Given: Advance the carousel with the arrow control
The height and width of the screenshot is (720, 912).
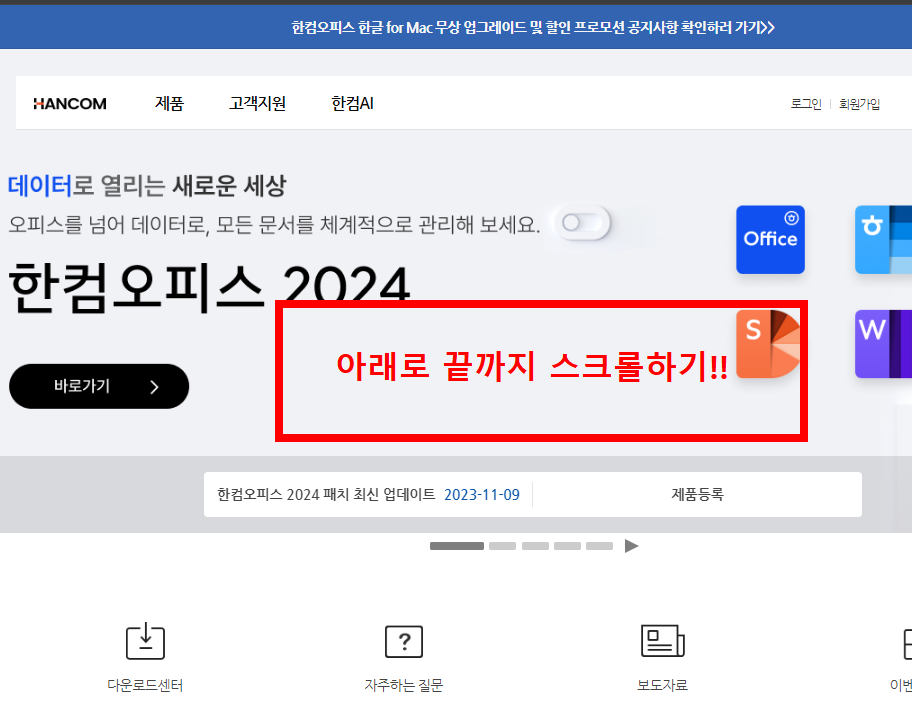Looking at the screenshot, I should pyautogui.click(x=631, y=546).
